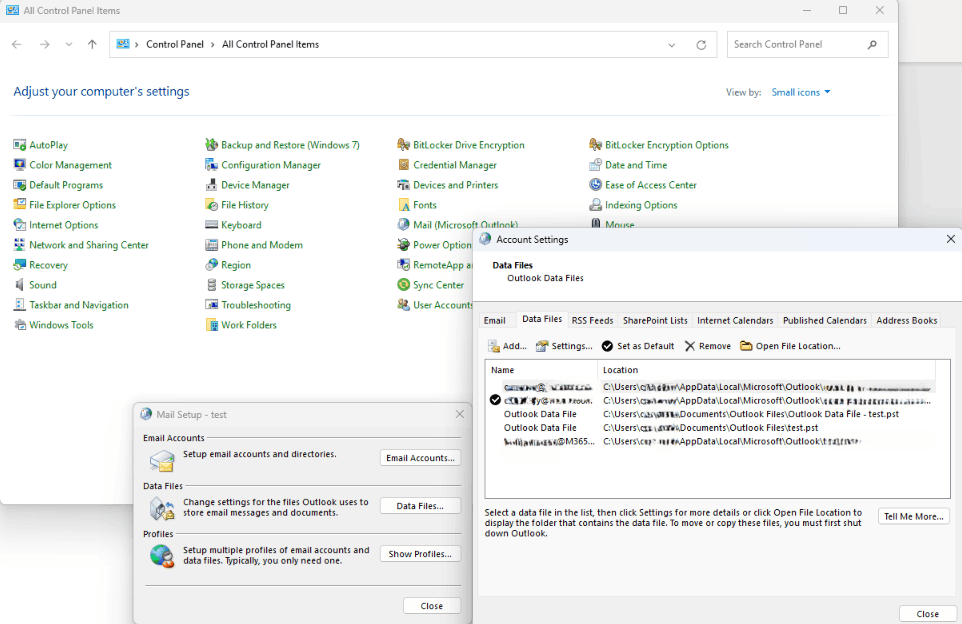Viewport: 962px width, 624px height.
Task: Click the Date and Time icon
Action: [x=595, y=165]
